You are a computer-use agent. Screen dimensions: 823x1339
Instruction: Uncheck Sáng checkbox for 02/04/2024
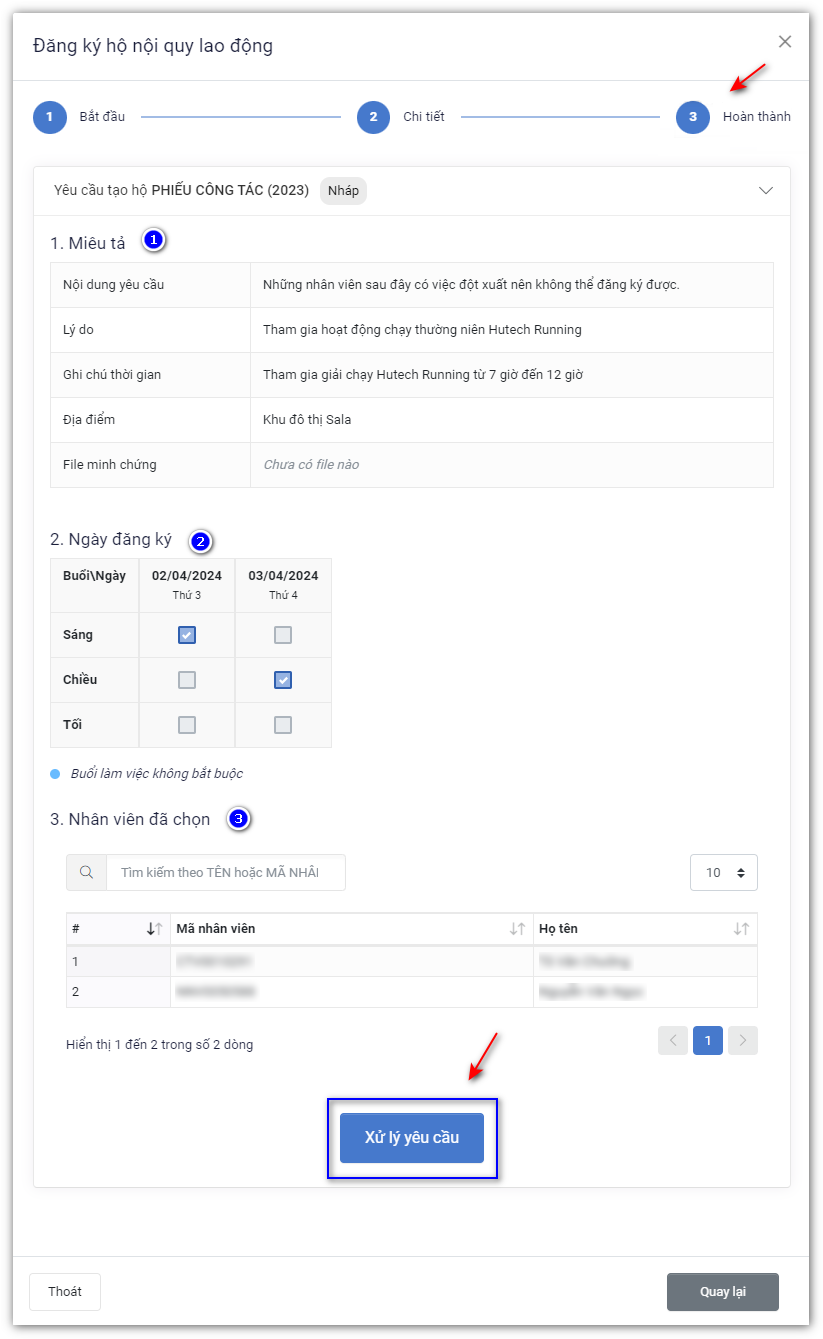pos(187,635)
